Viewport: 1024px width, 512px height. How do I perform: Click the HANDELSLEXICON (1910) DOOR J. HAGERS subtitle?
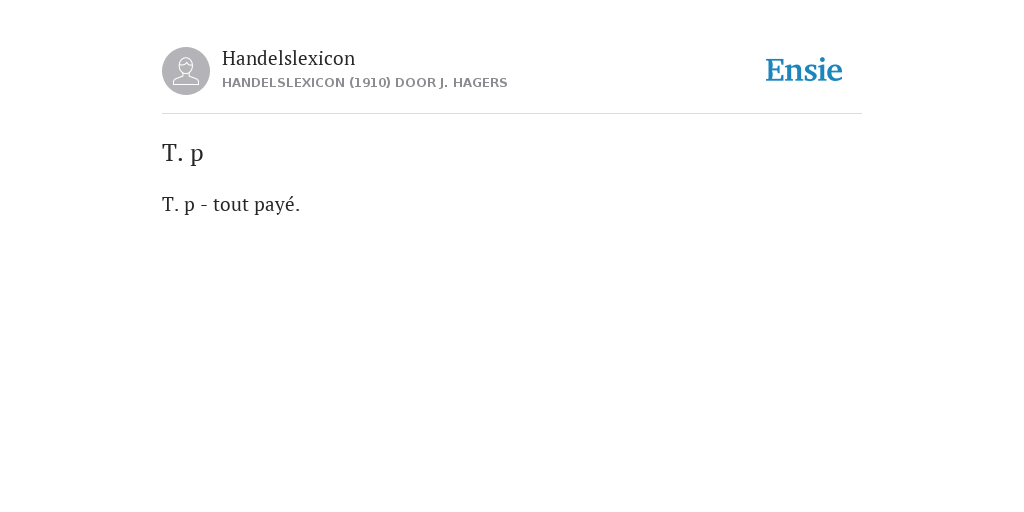pyautogui.click(x=364, y=83)
